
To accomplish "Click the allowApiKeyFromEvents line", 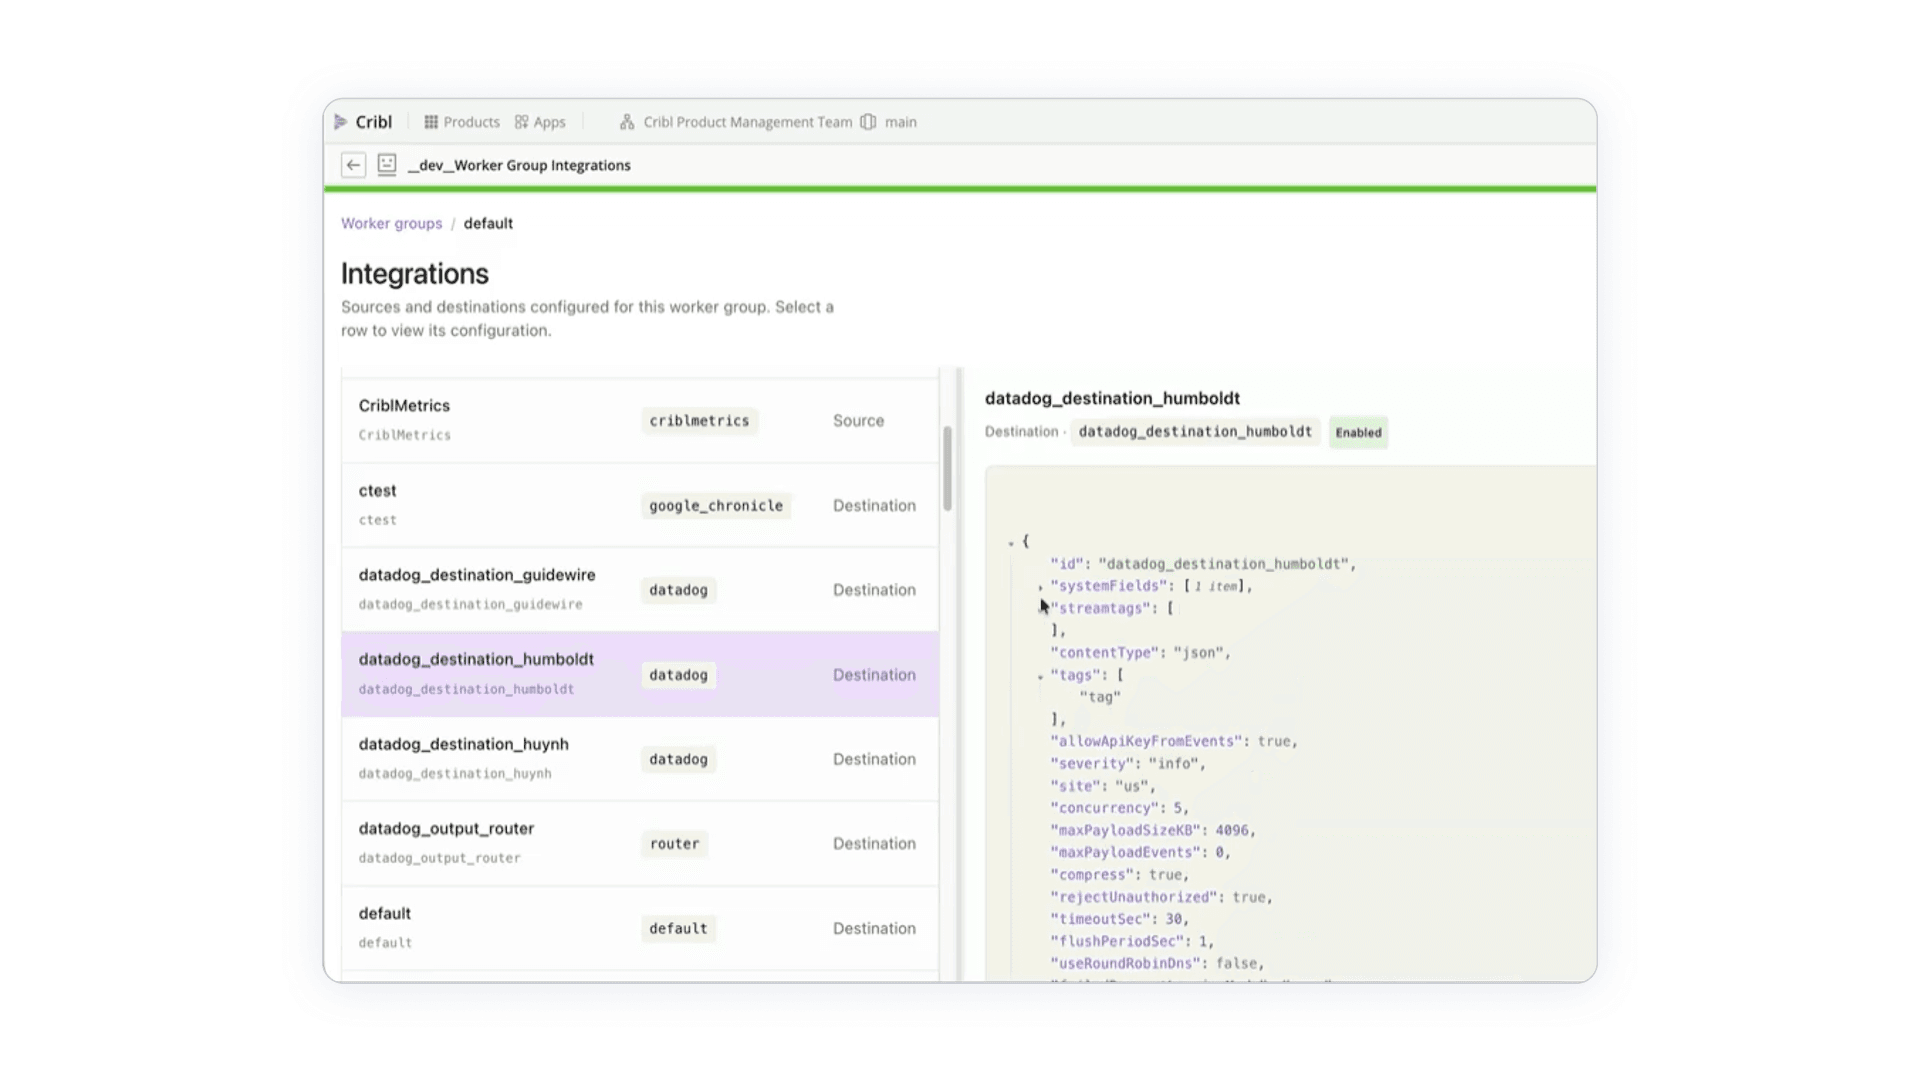I will click(x=1174, y=741).
